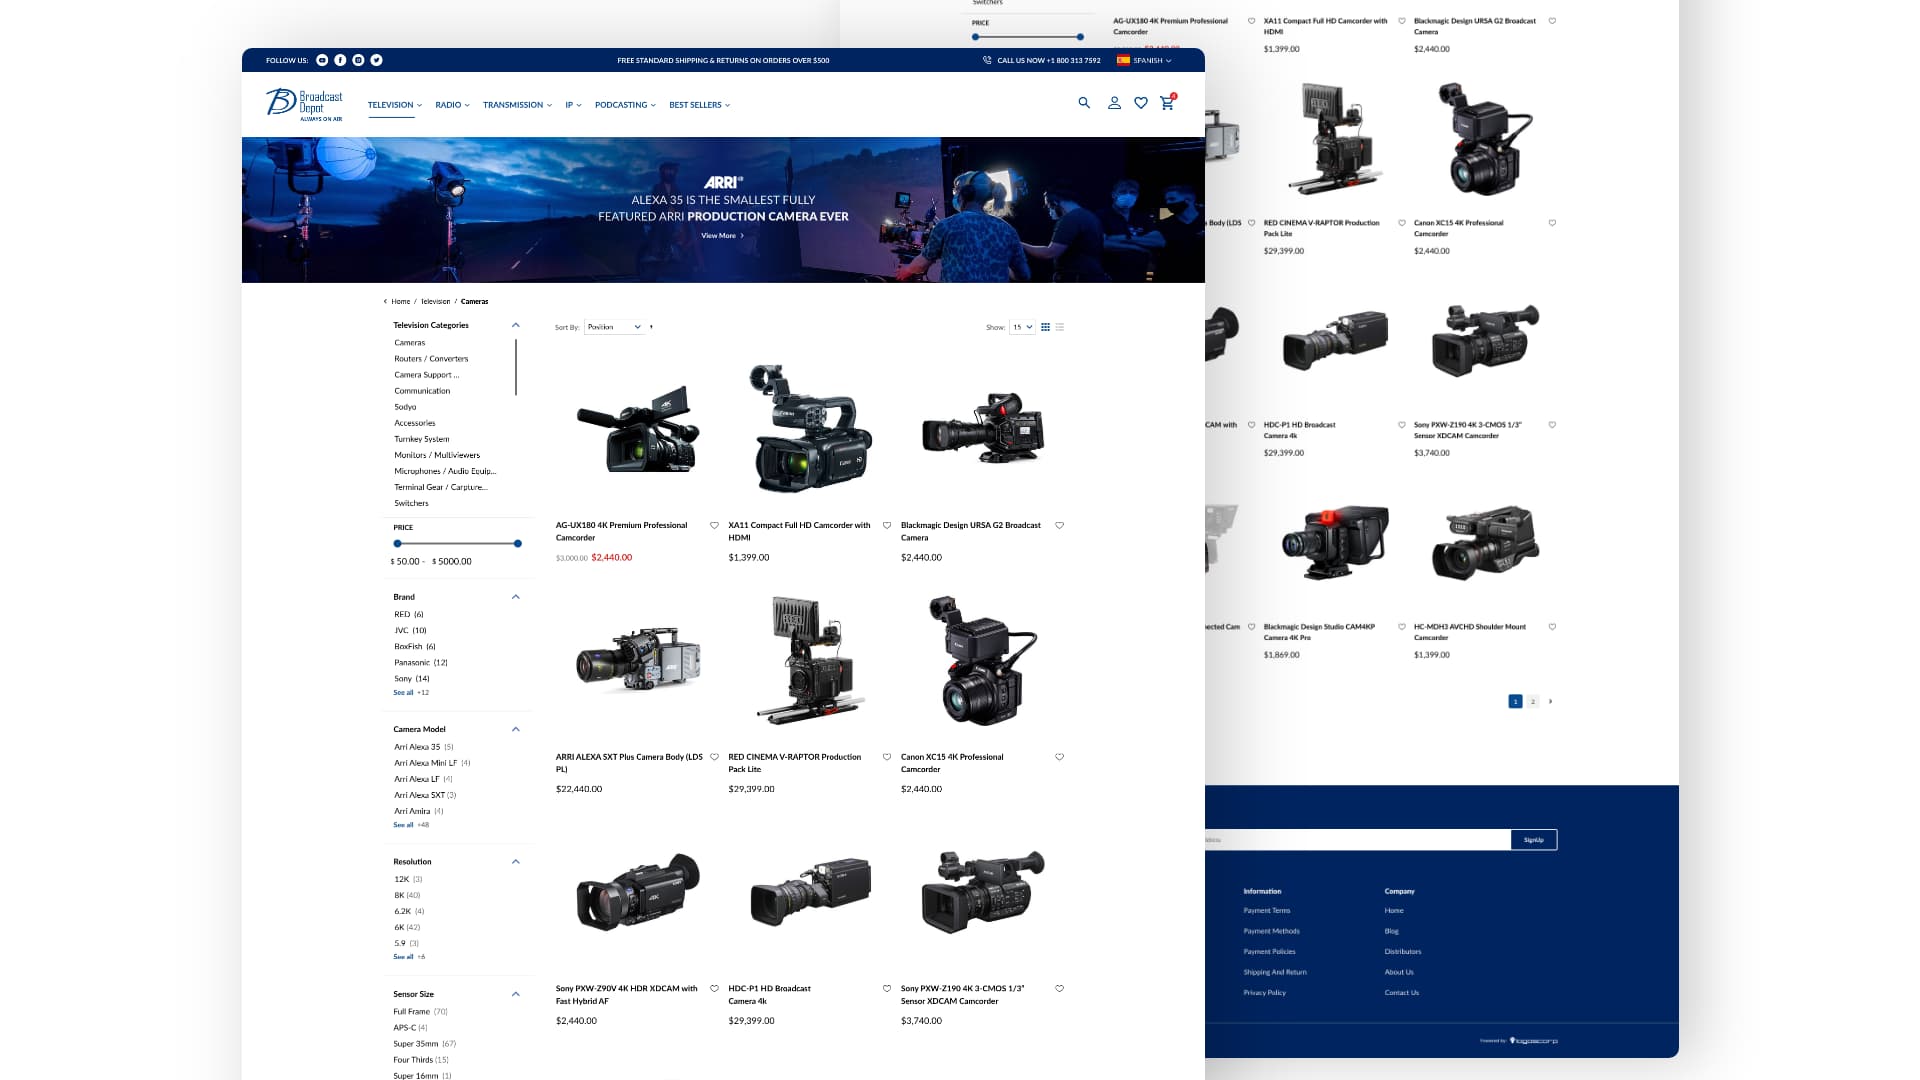The height and width of the screenshot is (1080, 1920).
Task: Toggle wishlist heart for HDC-P1 HD Broadcast
Action: click(x=887, y=989)
